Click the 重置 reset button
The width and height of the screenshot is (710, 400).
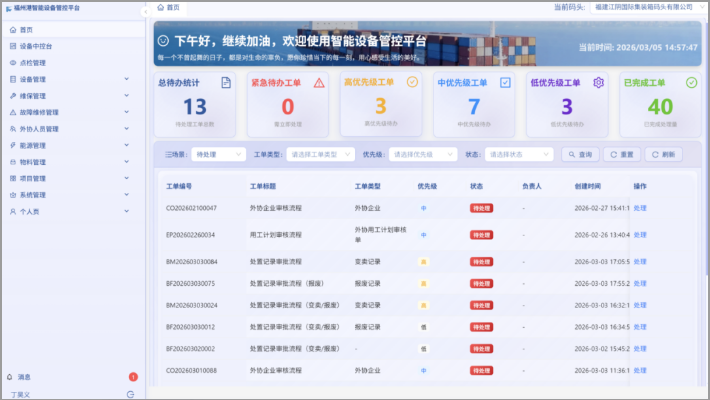click(622, 155)
